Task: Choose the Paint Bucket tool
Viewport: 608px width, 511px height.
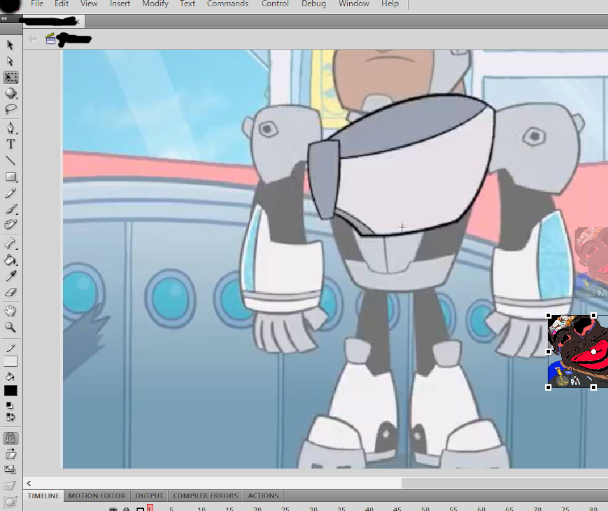Action: [x=11, y=259]
